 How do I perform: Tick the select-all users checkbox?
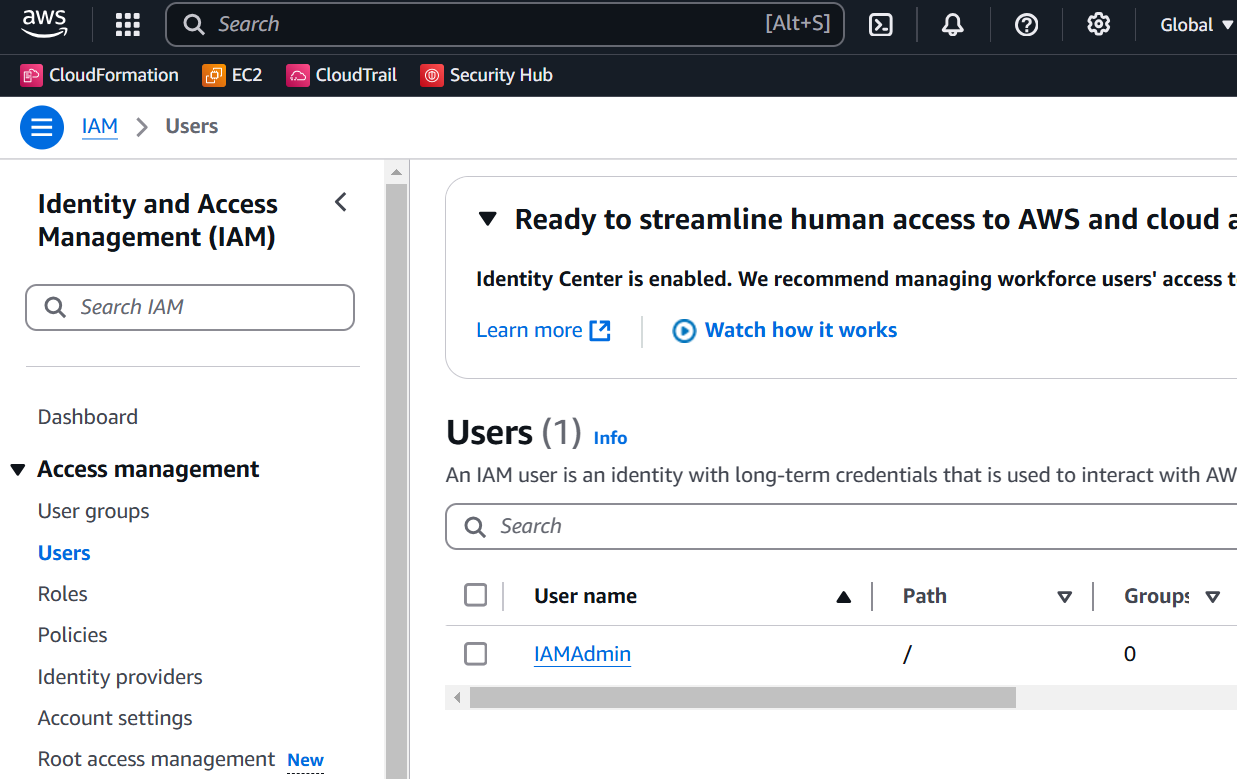[x=476, y=596]
